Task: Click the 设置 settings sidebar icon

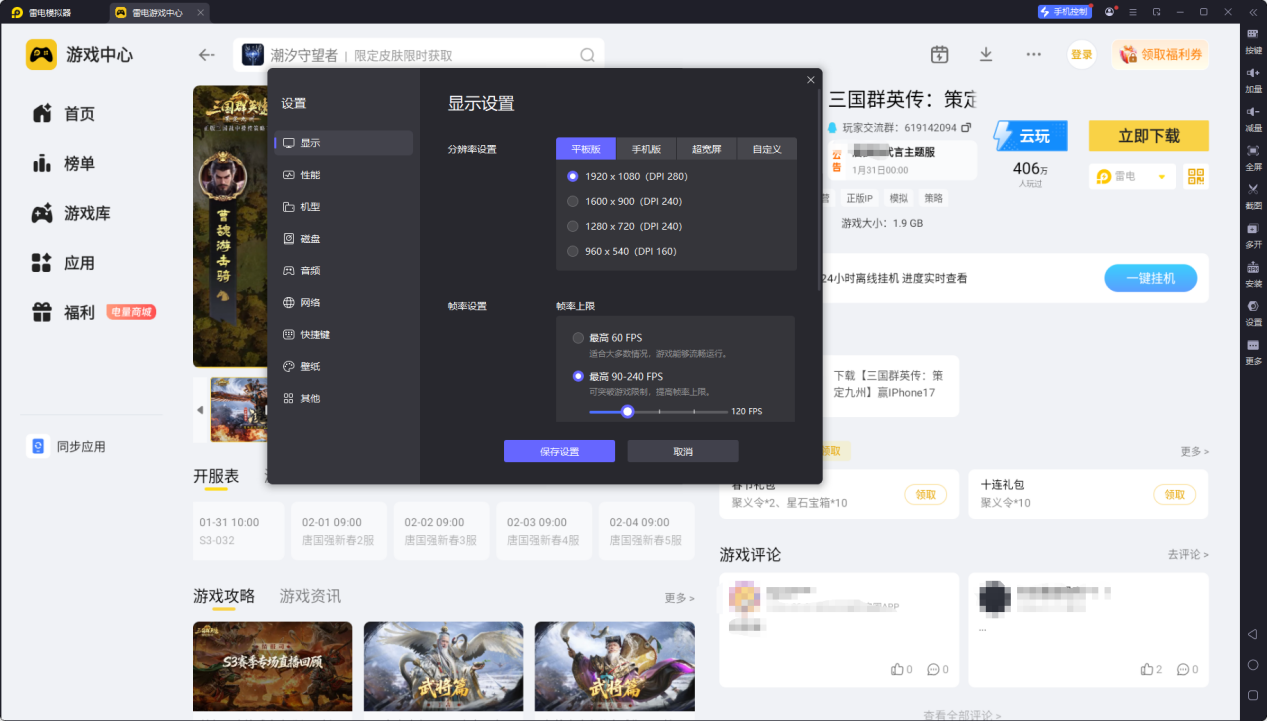Action: click(1253, 312)
